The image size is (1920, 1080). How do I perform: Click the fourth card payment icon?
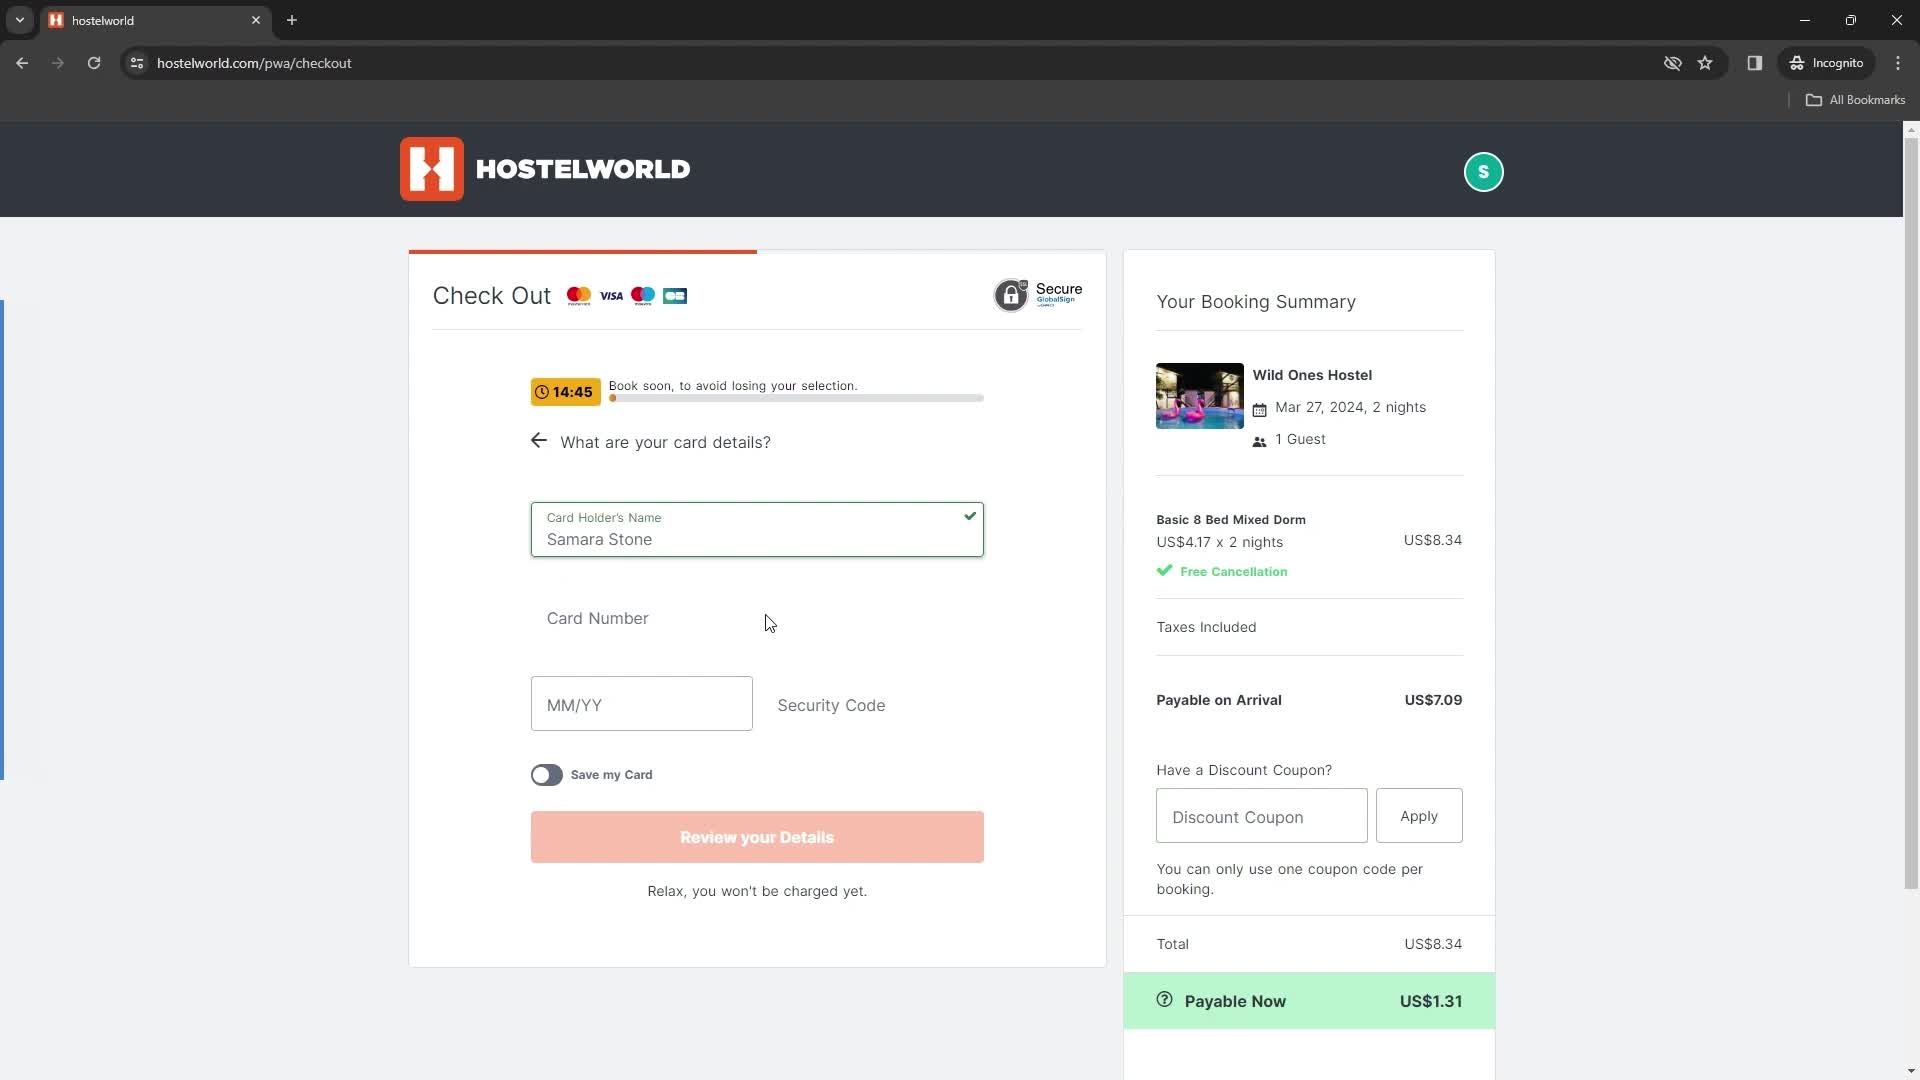point(674,295)
